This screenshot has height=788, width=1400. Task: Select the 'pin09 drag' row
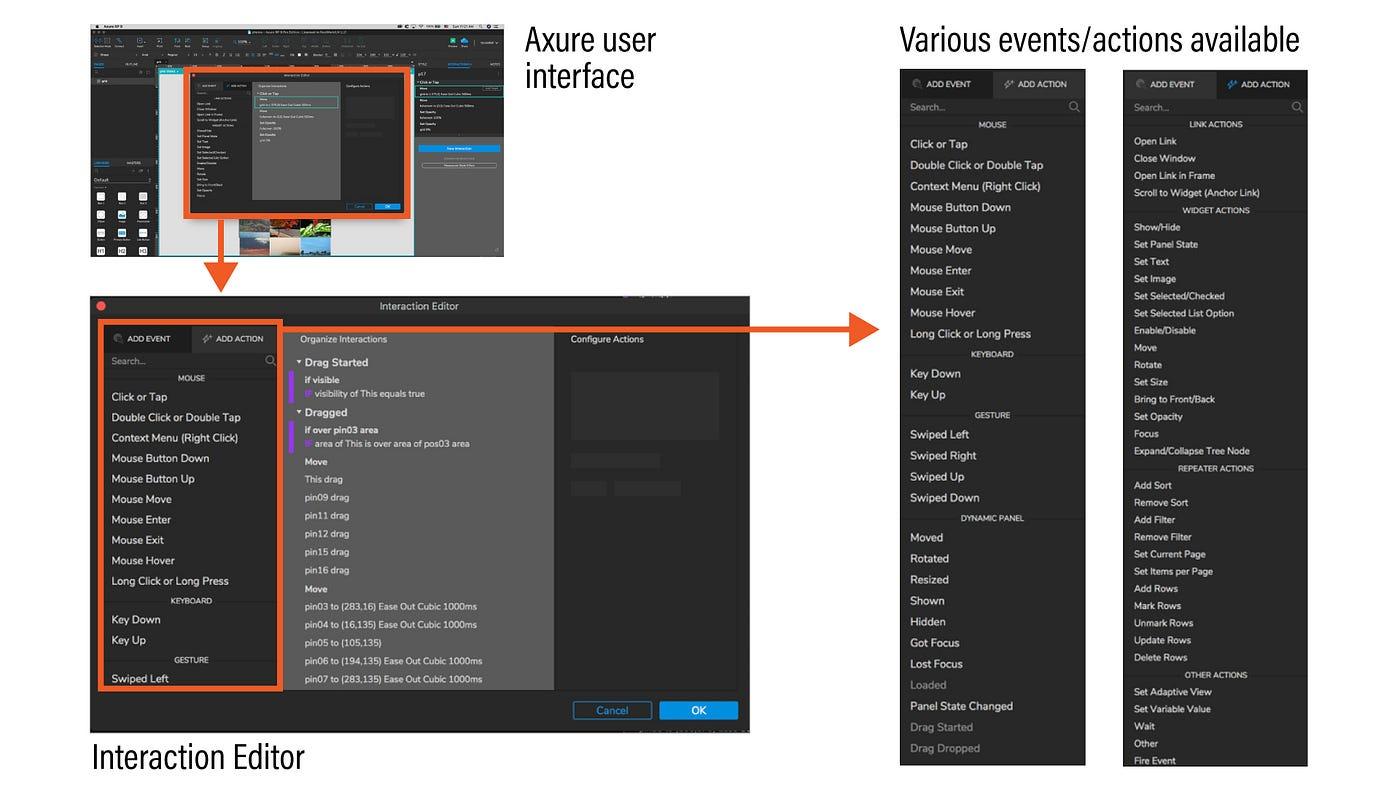tap(327, 498)
